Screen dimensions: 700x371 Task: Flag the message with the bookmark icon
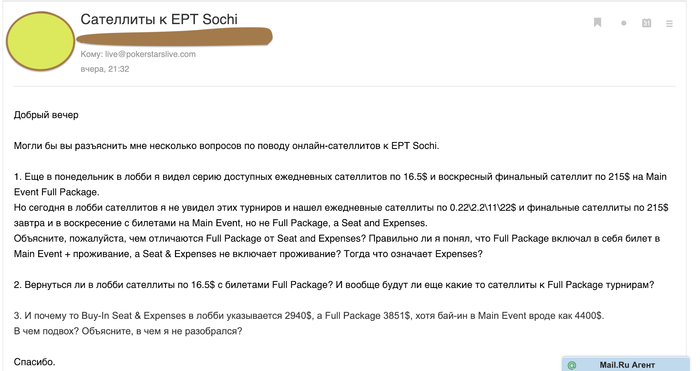point(597,22)
